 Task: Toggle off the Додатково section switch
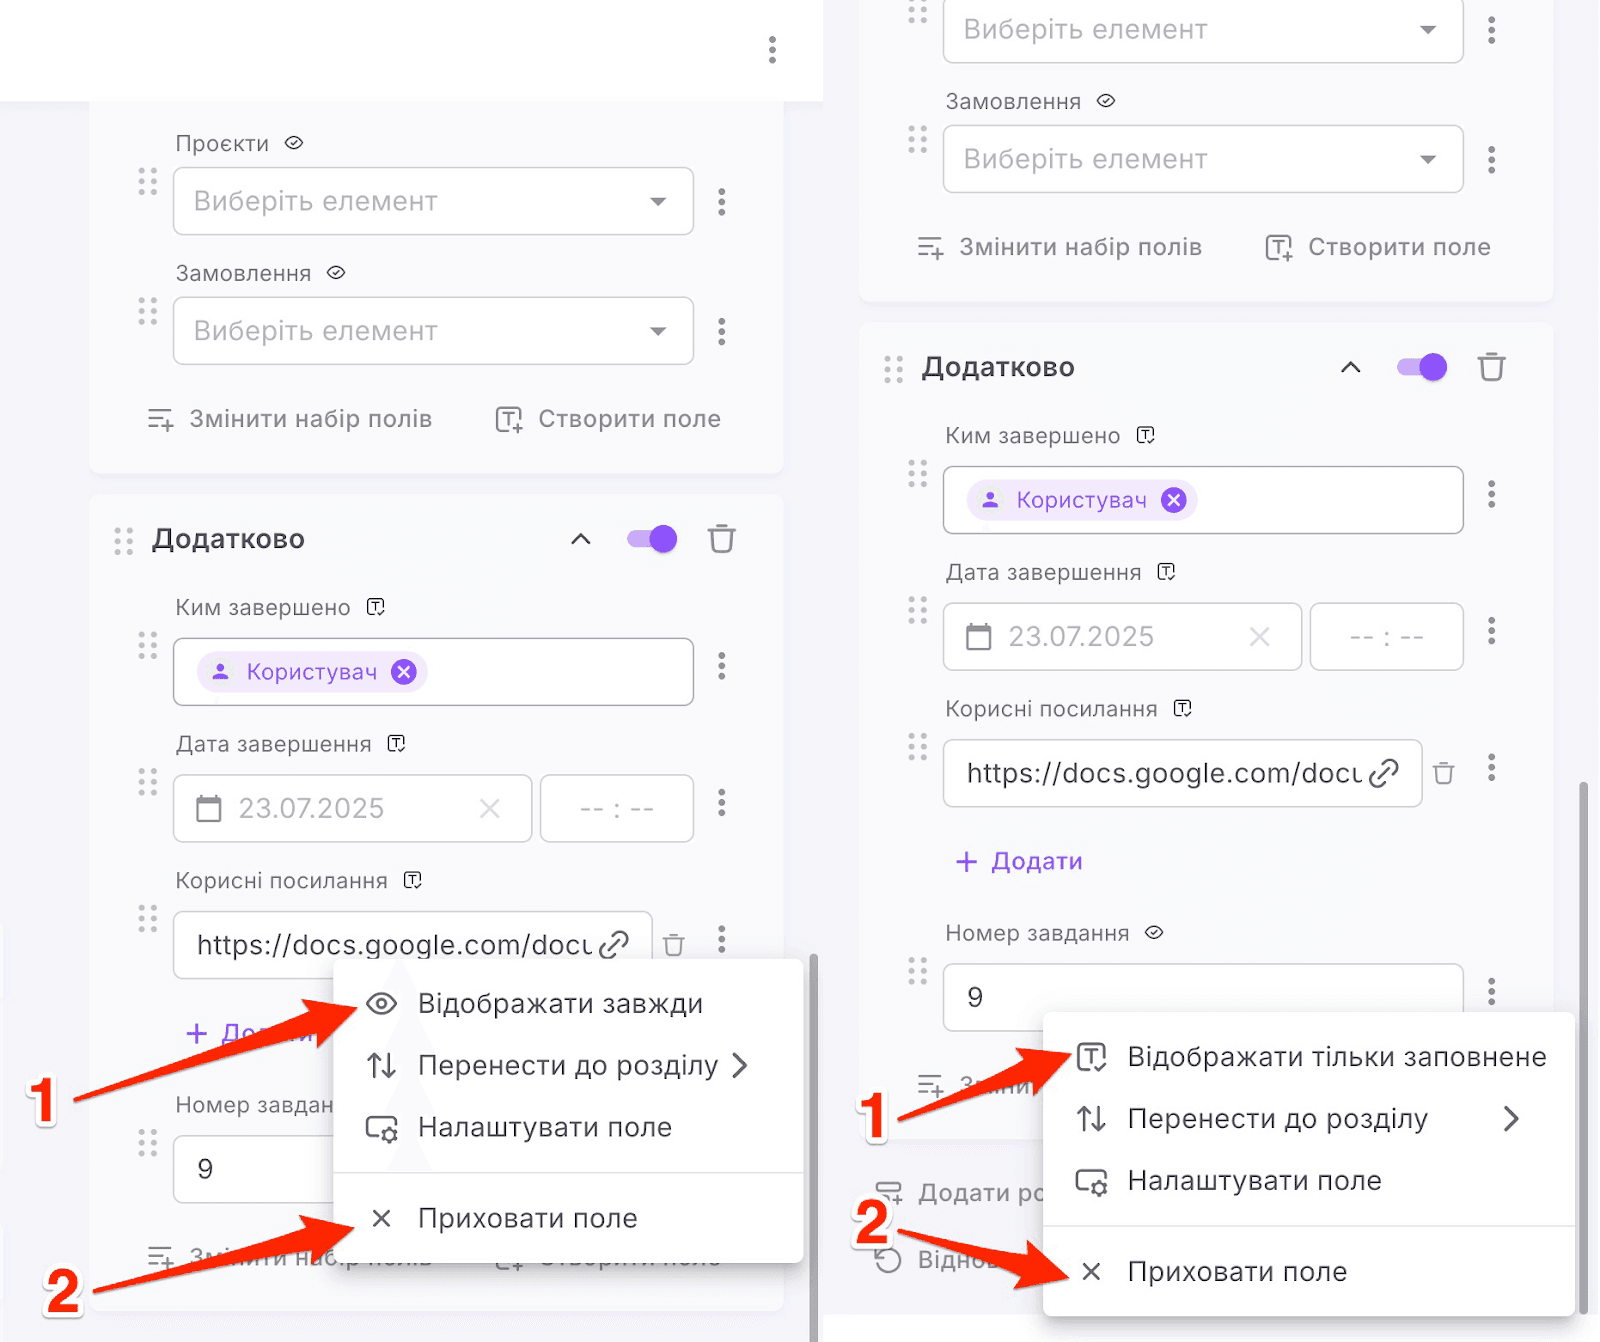[650, 539]
